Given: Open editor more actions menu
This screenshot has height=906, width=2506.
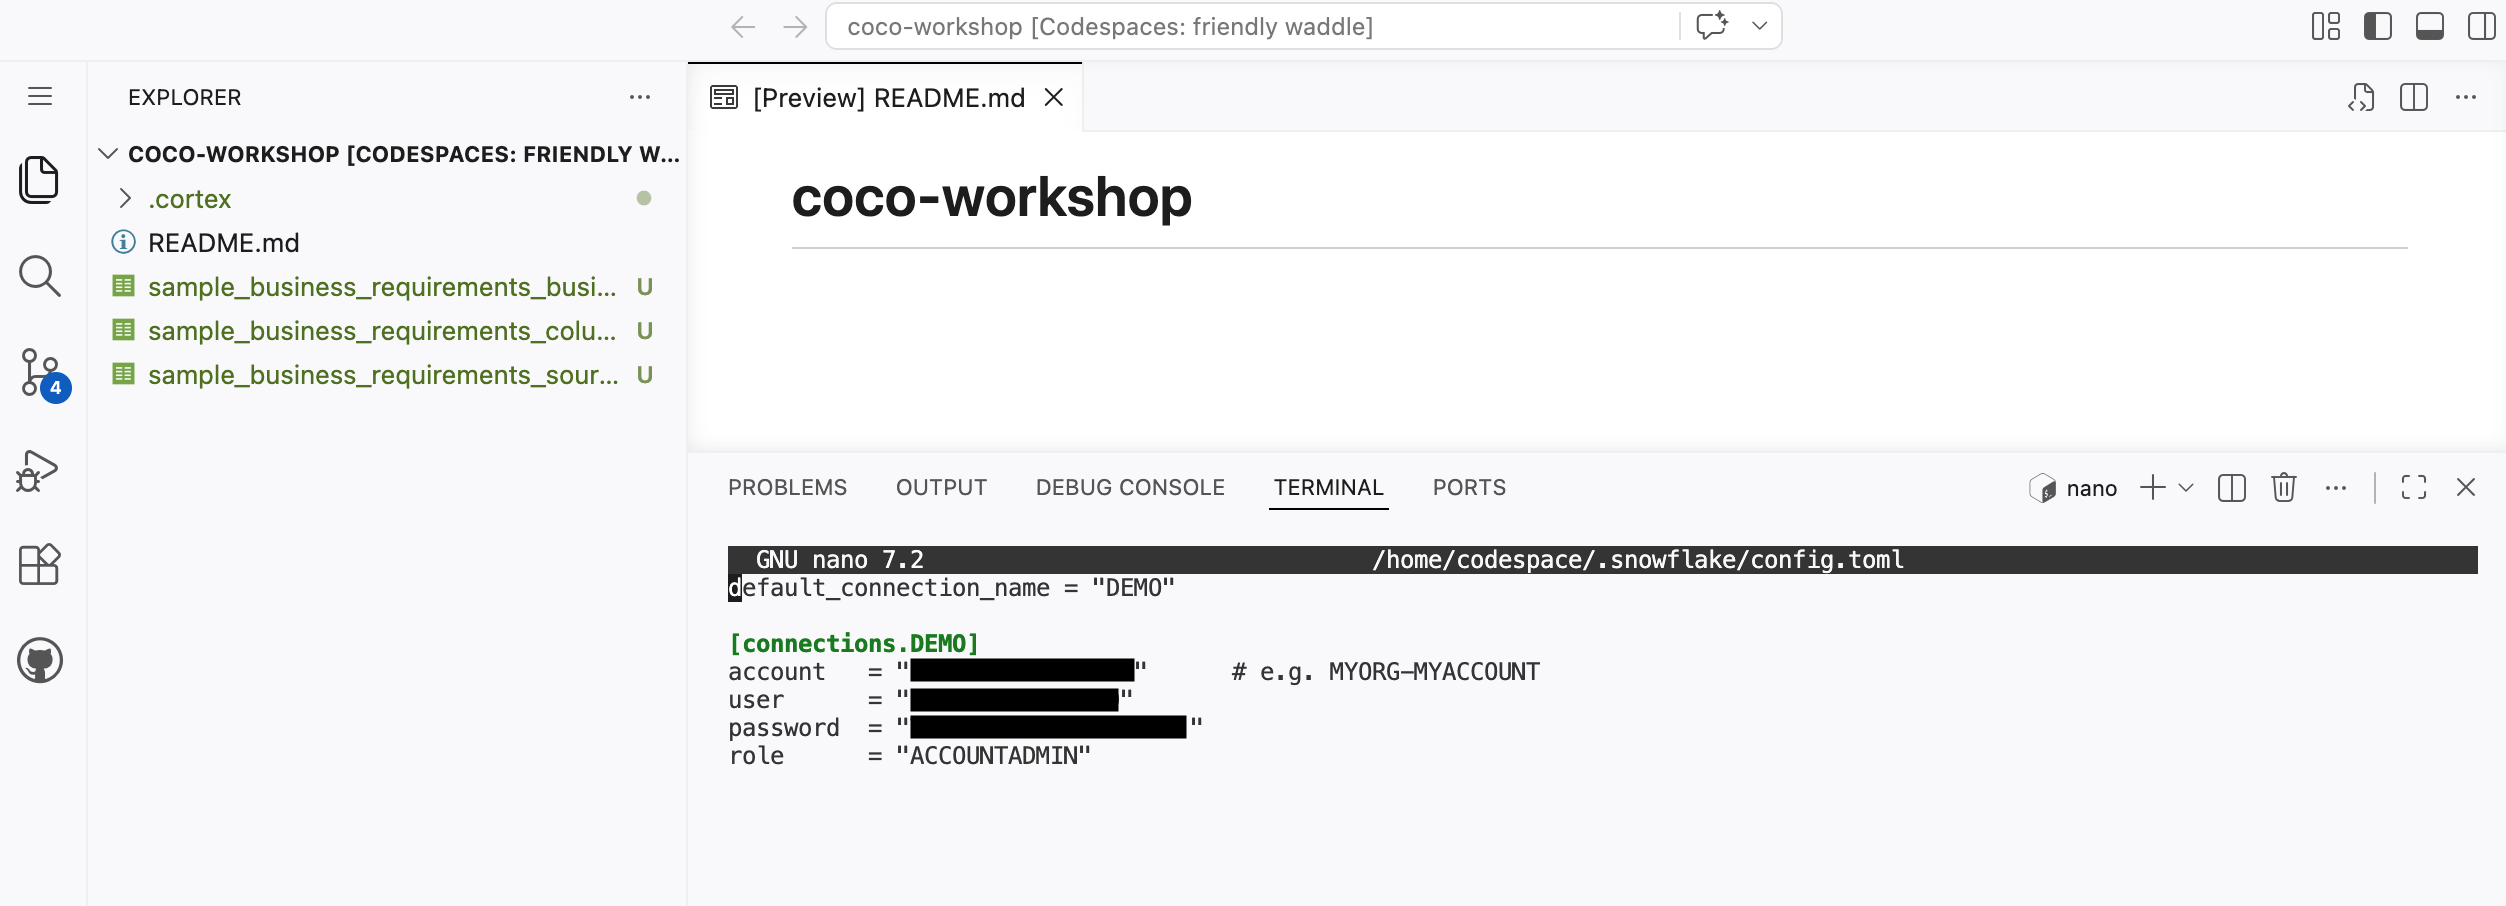Looking at the screenshot, I should (2466, 97).
